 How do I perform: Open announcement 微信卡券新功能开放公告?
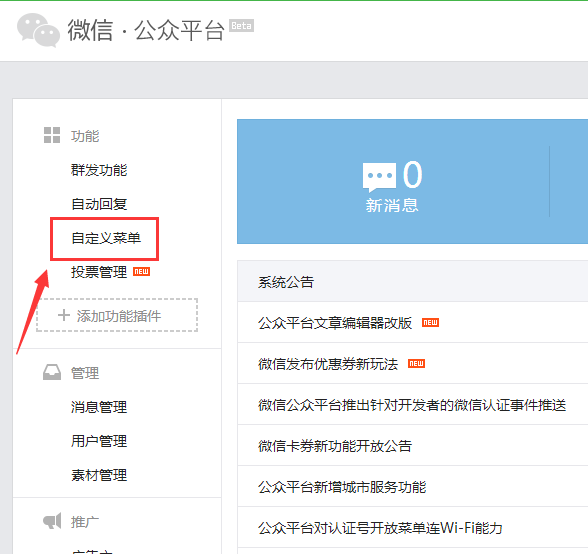click(335, 446)
